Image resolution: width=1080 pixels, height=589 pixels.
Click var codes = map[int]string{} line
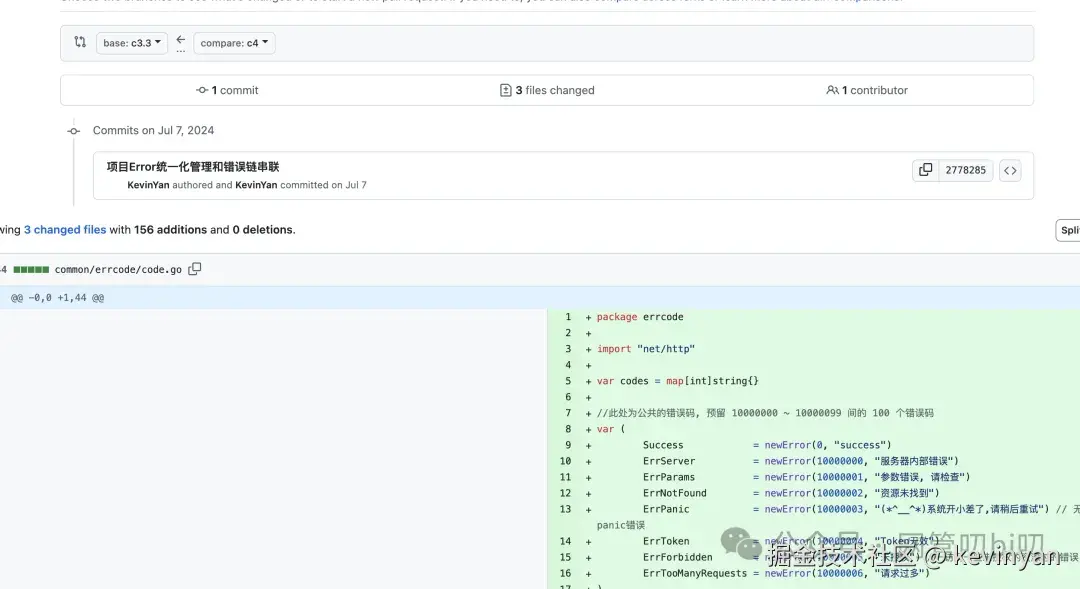[677, 381]
